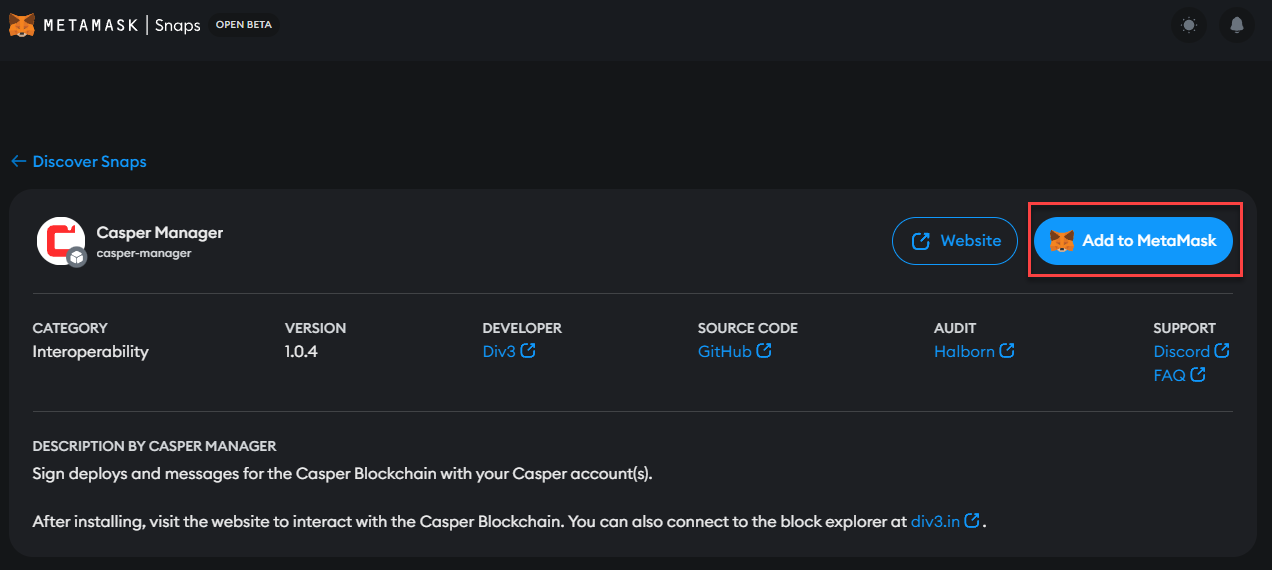Image resolution: width=1272 pixels, height=570 pixels.
Task: Click external-link icon next to Div3
Action: pos(528,351)
